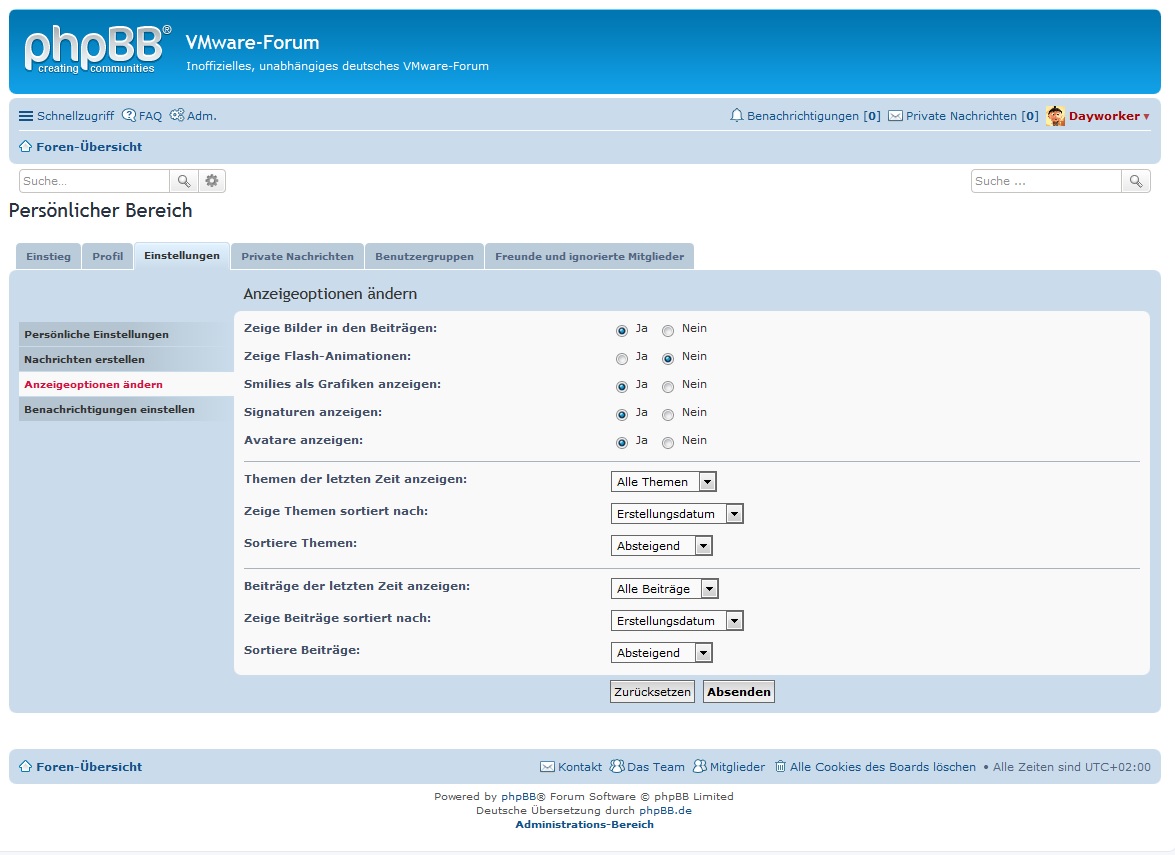Open Benachrichtigungen einstellen in sidebar
This screenshot has height=855, width=1175.
[x=109, y=409]
